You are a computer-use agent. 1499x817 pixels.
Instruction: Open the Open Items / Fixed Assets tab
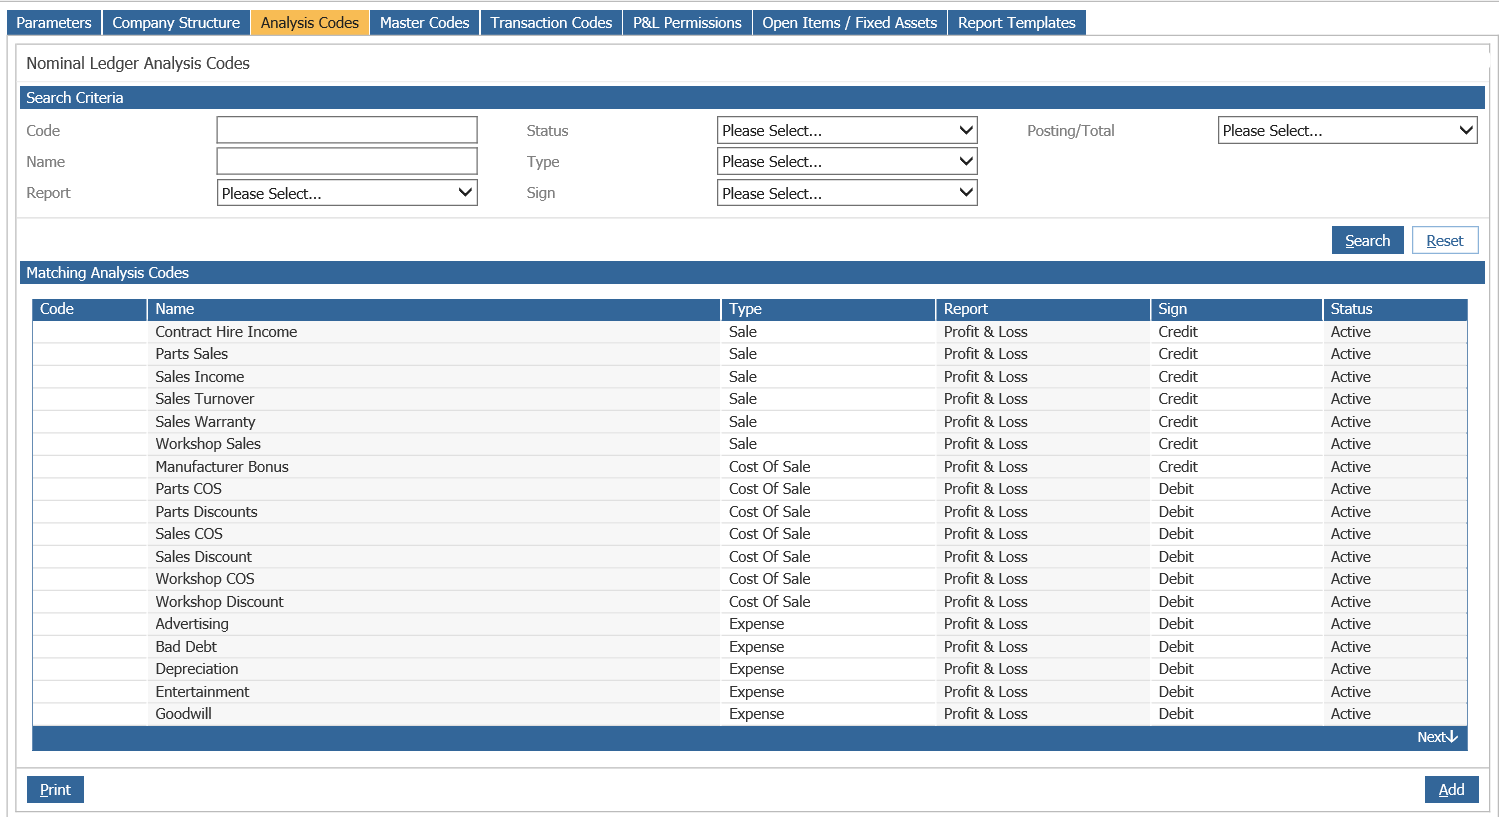[x=849, y=22]
